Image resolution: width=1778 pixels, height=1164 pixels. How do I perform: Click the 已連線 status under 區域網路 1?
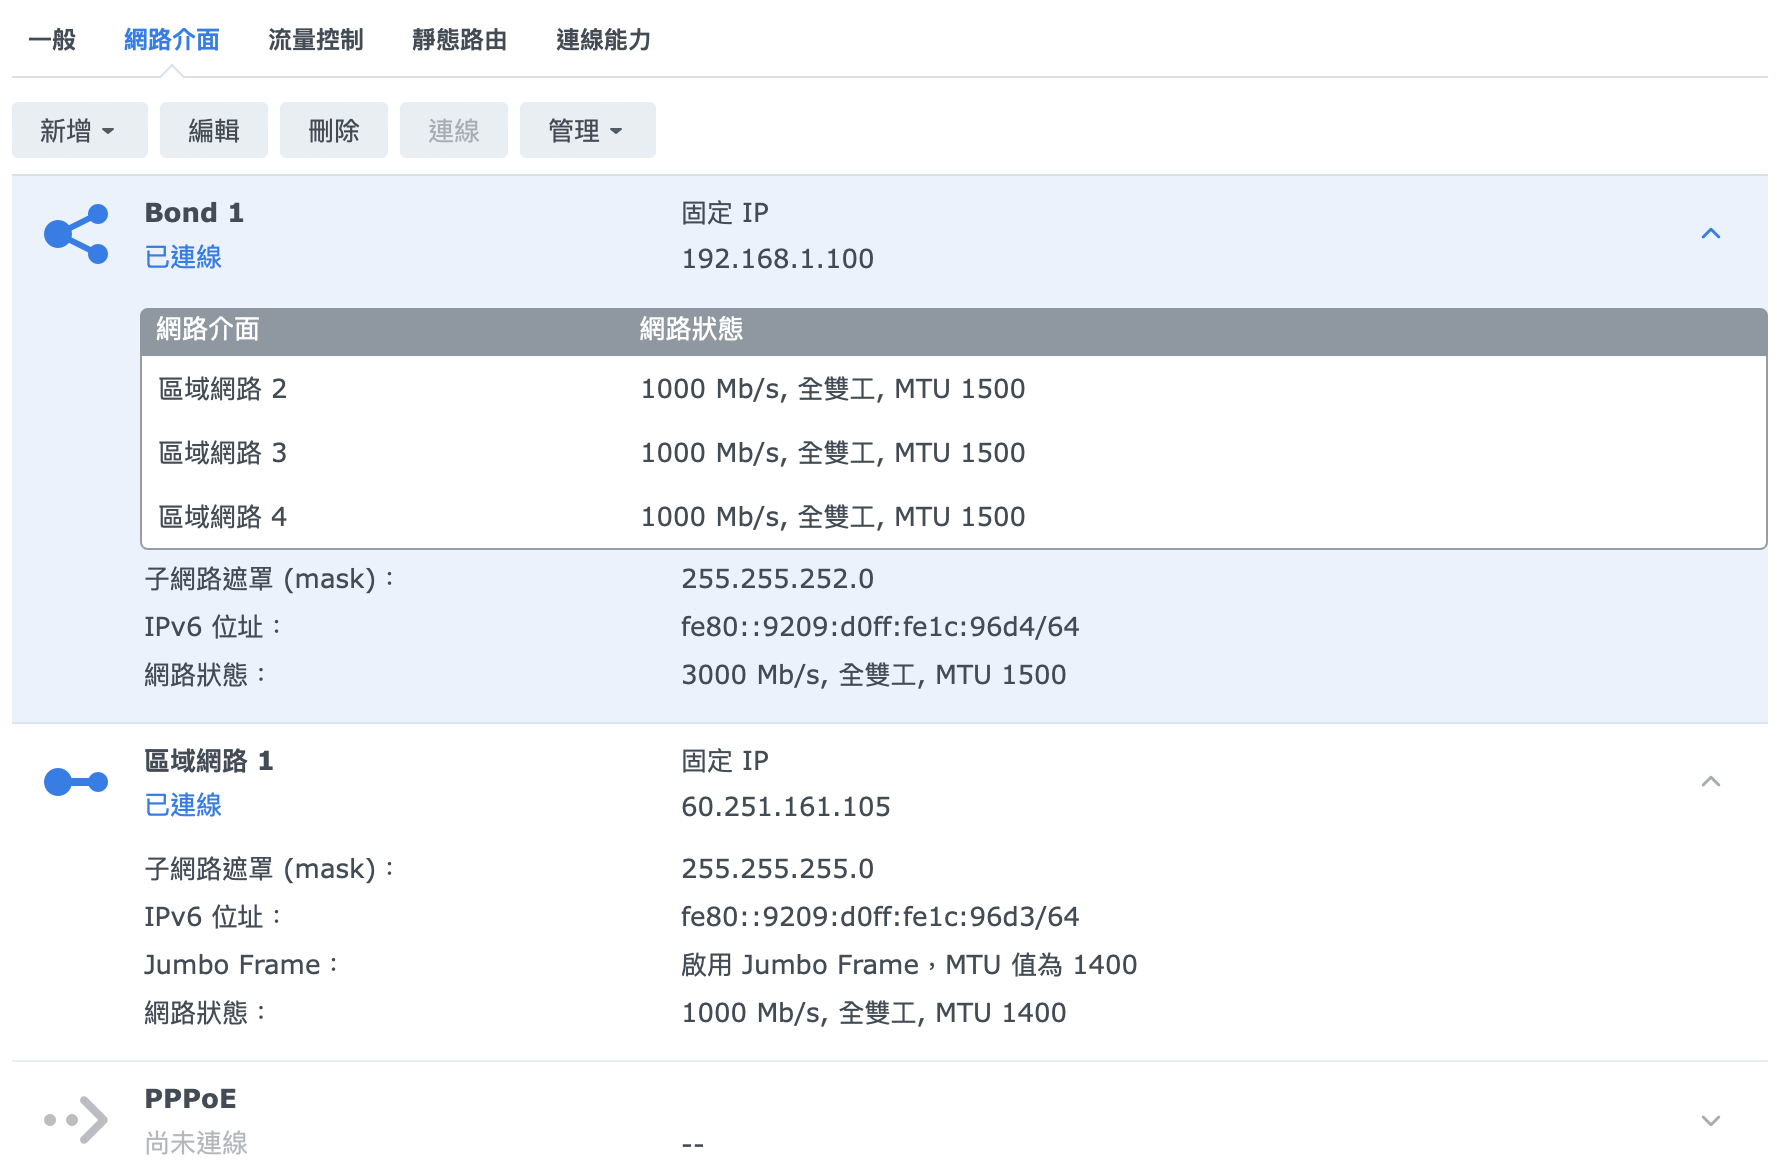pyautogui.click(x=183, y=806)
